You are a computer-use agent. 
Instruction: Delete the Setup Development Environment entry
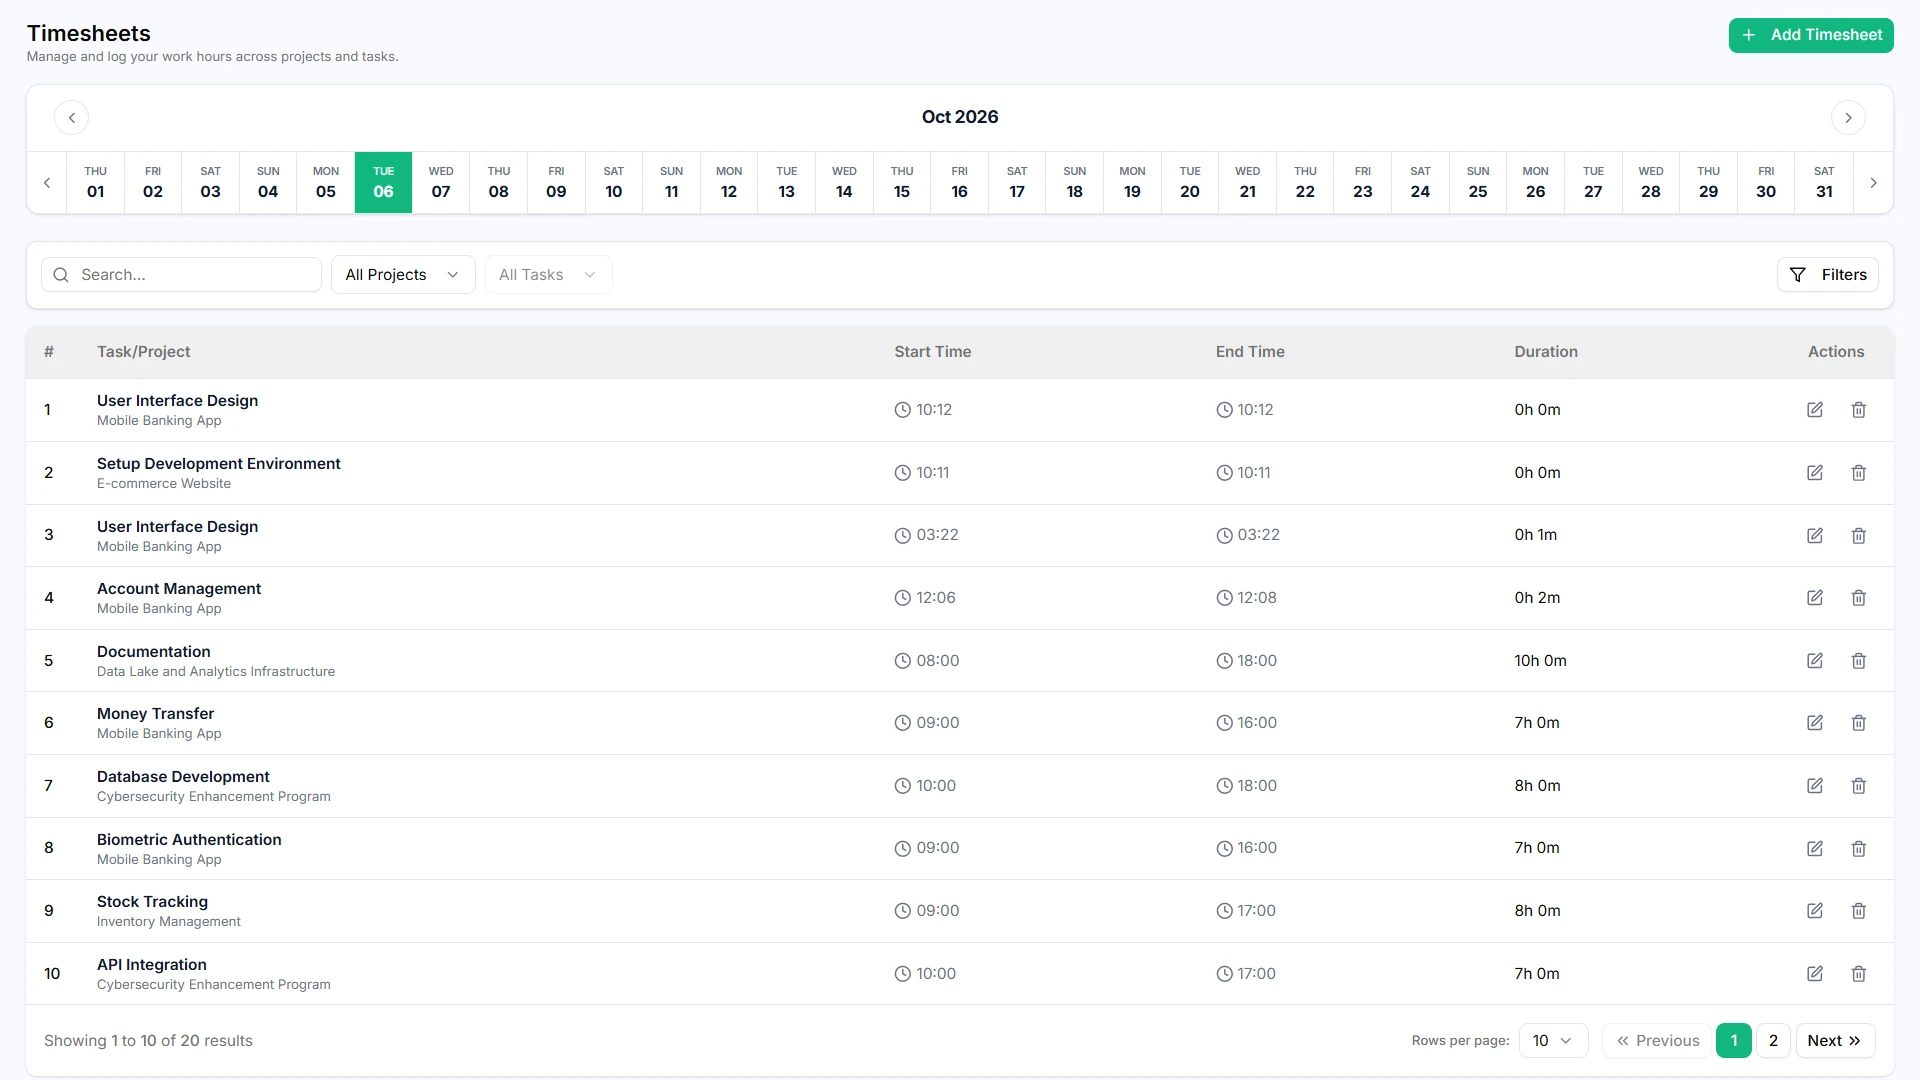tap(1859, 473)
